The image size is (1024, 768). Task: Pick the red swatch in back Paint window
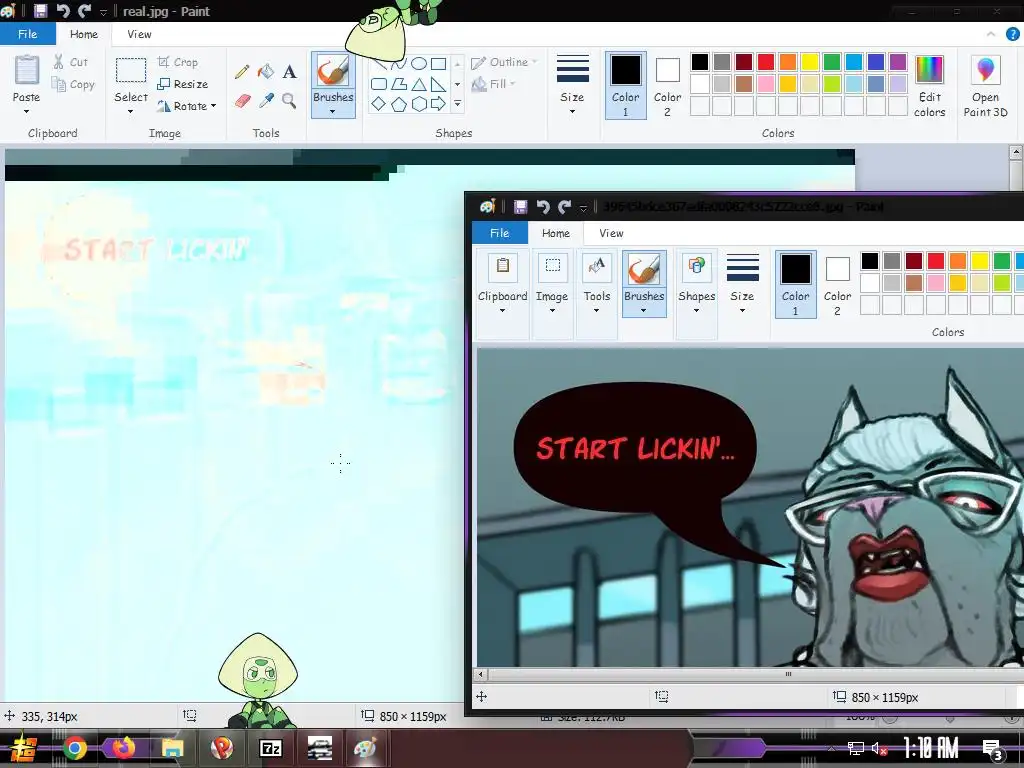766,62
